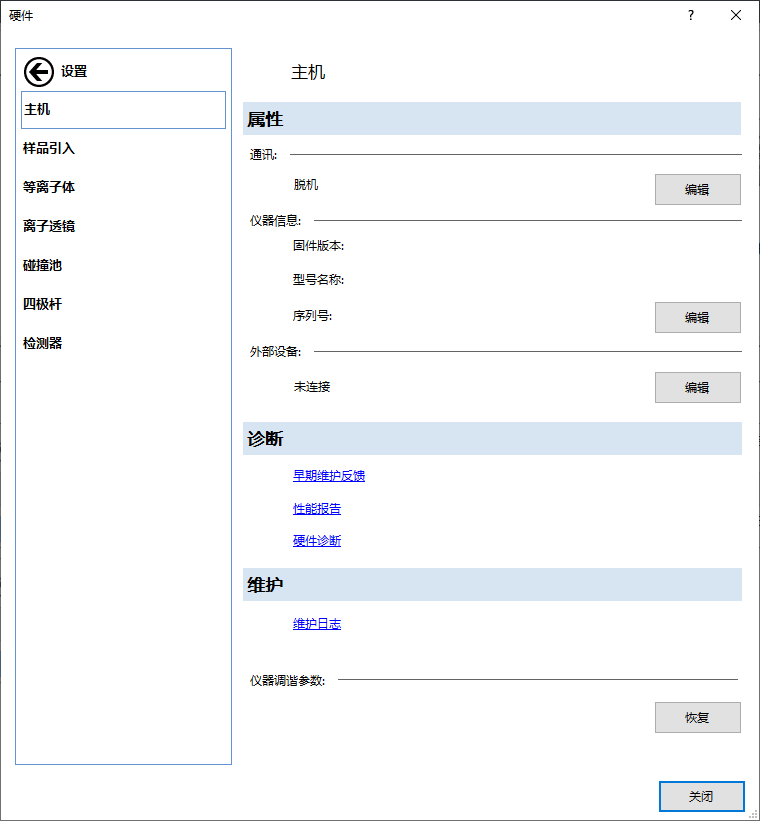Open the 样品引入 settings page

tap(49, 148)
